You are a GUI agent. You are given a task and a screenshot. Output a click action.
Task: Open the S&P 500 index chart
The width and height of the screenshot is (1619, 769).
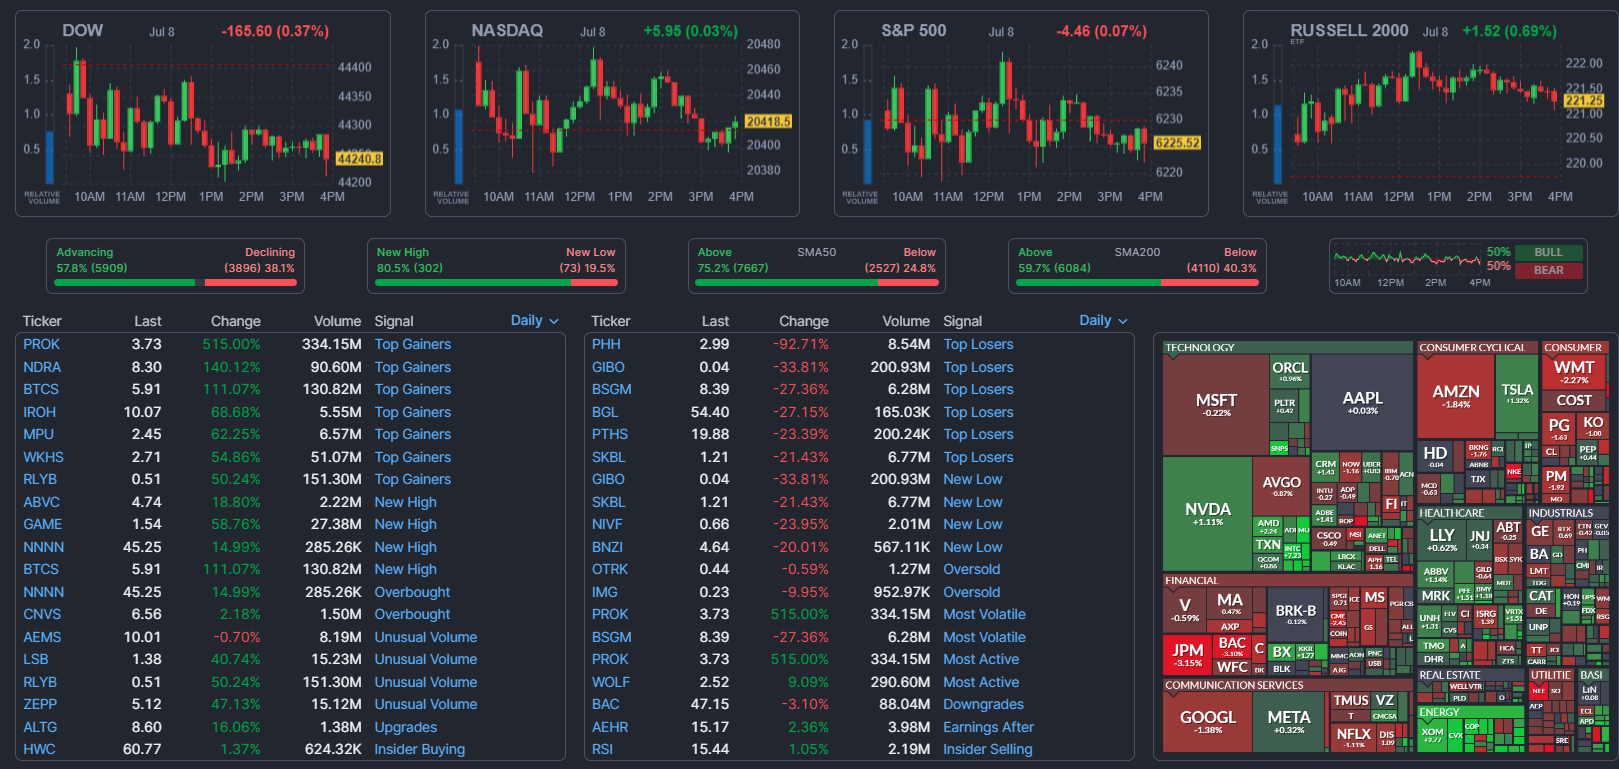coord(1021,113)
